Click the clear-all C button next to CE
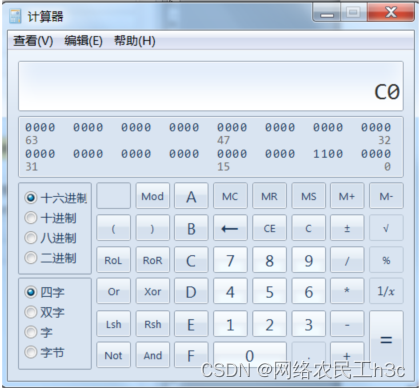 tap(308, 228)
